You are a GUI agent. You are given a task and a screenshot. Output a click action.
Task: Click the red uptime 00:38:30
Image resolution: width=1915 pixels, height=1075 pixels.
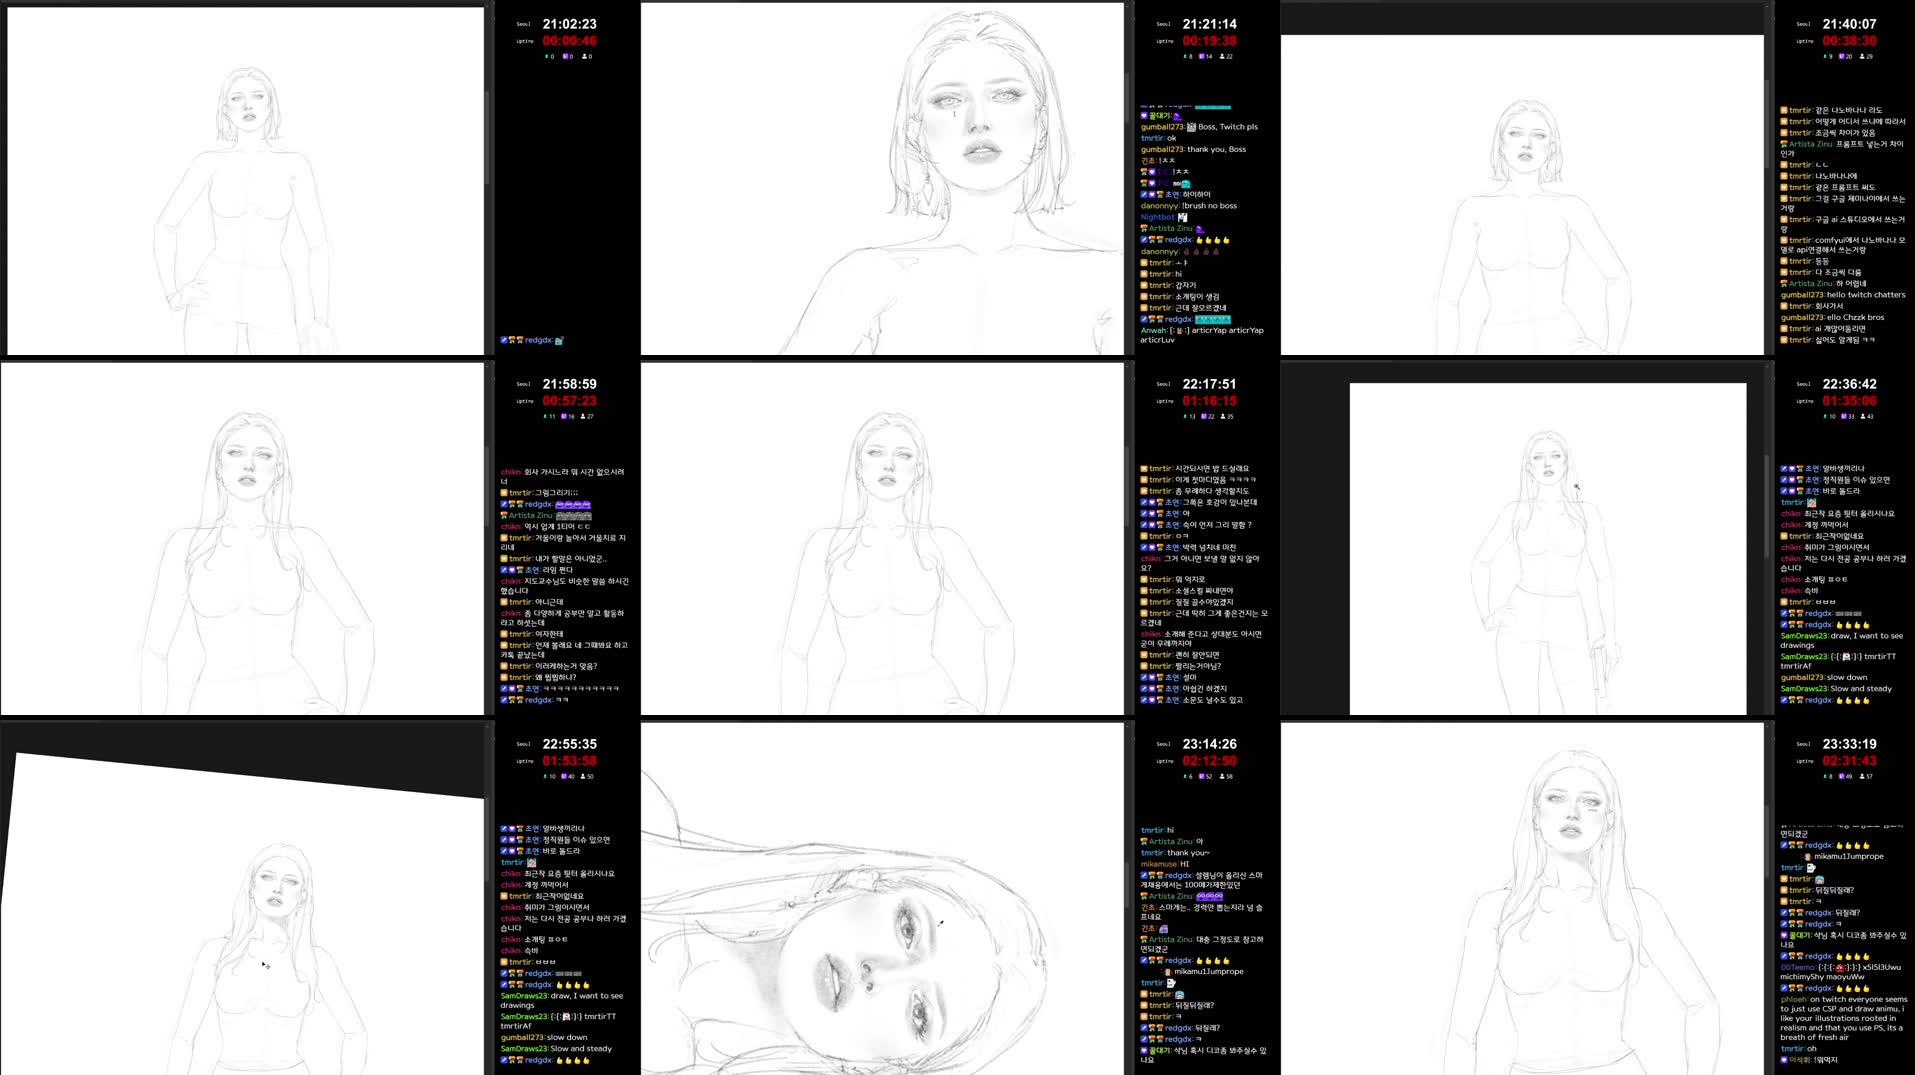pos(1849,41)
